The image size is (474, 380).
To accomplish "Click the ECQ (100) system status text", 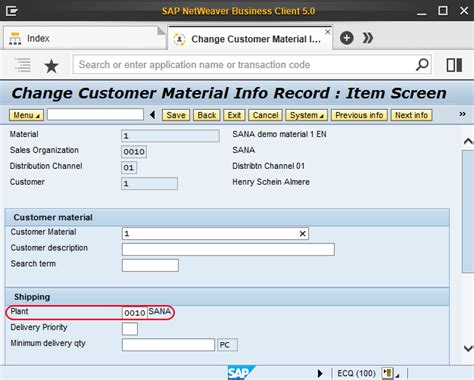I will (x=356, y=373).
